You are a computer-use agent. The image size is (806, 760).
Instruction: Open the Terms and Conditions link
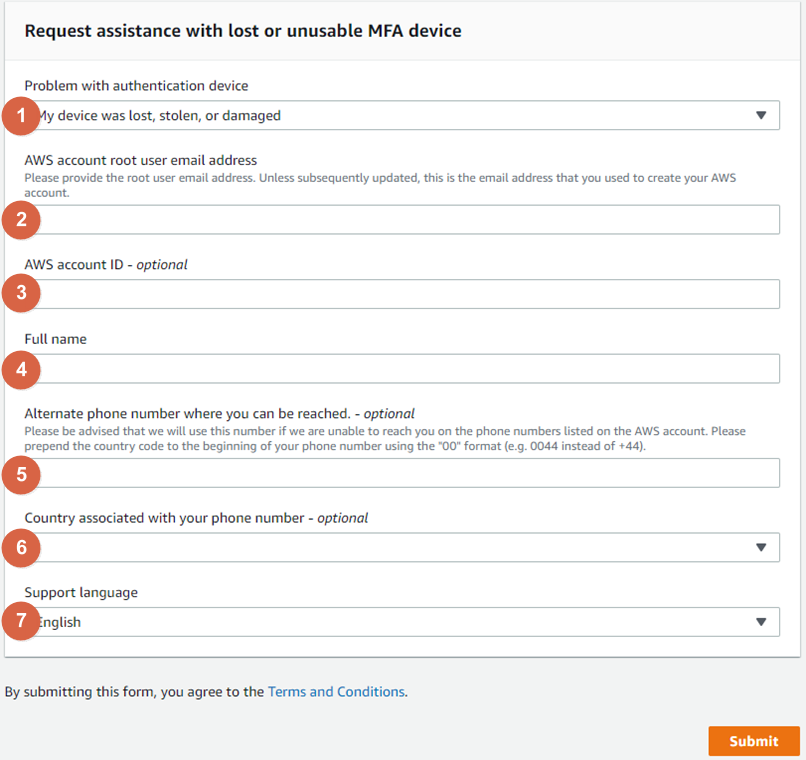[x=336, y=692]
